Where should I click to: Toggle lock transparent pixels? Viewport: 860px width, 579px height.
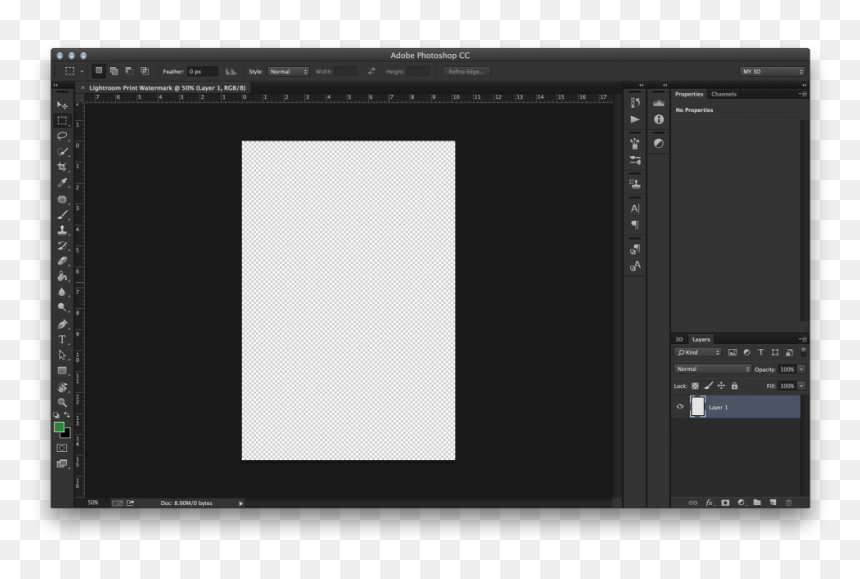pos(695,386)
